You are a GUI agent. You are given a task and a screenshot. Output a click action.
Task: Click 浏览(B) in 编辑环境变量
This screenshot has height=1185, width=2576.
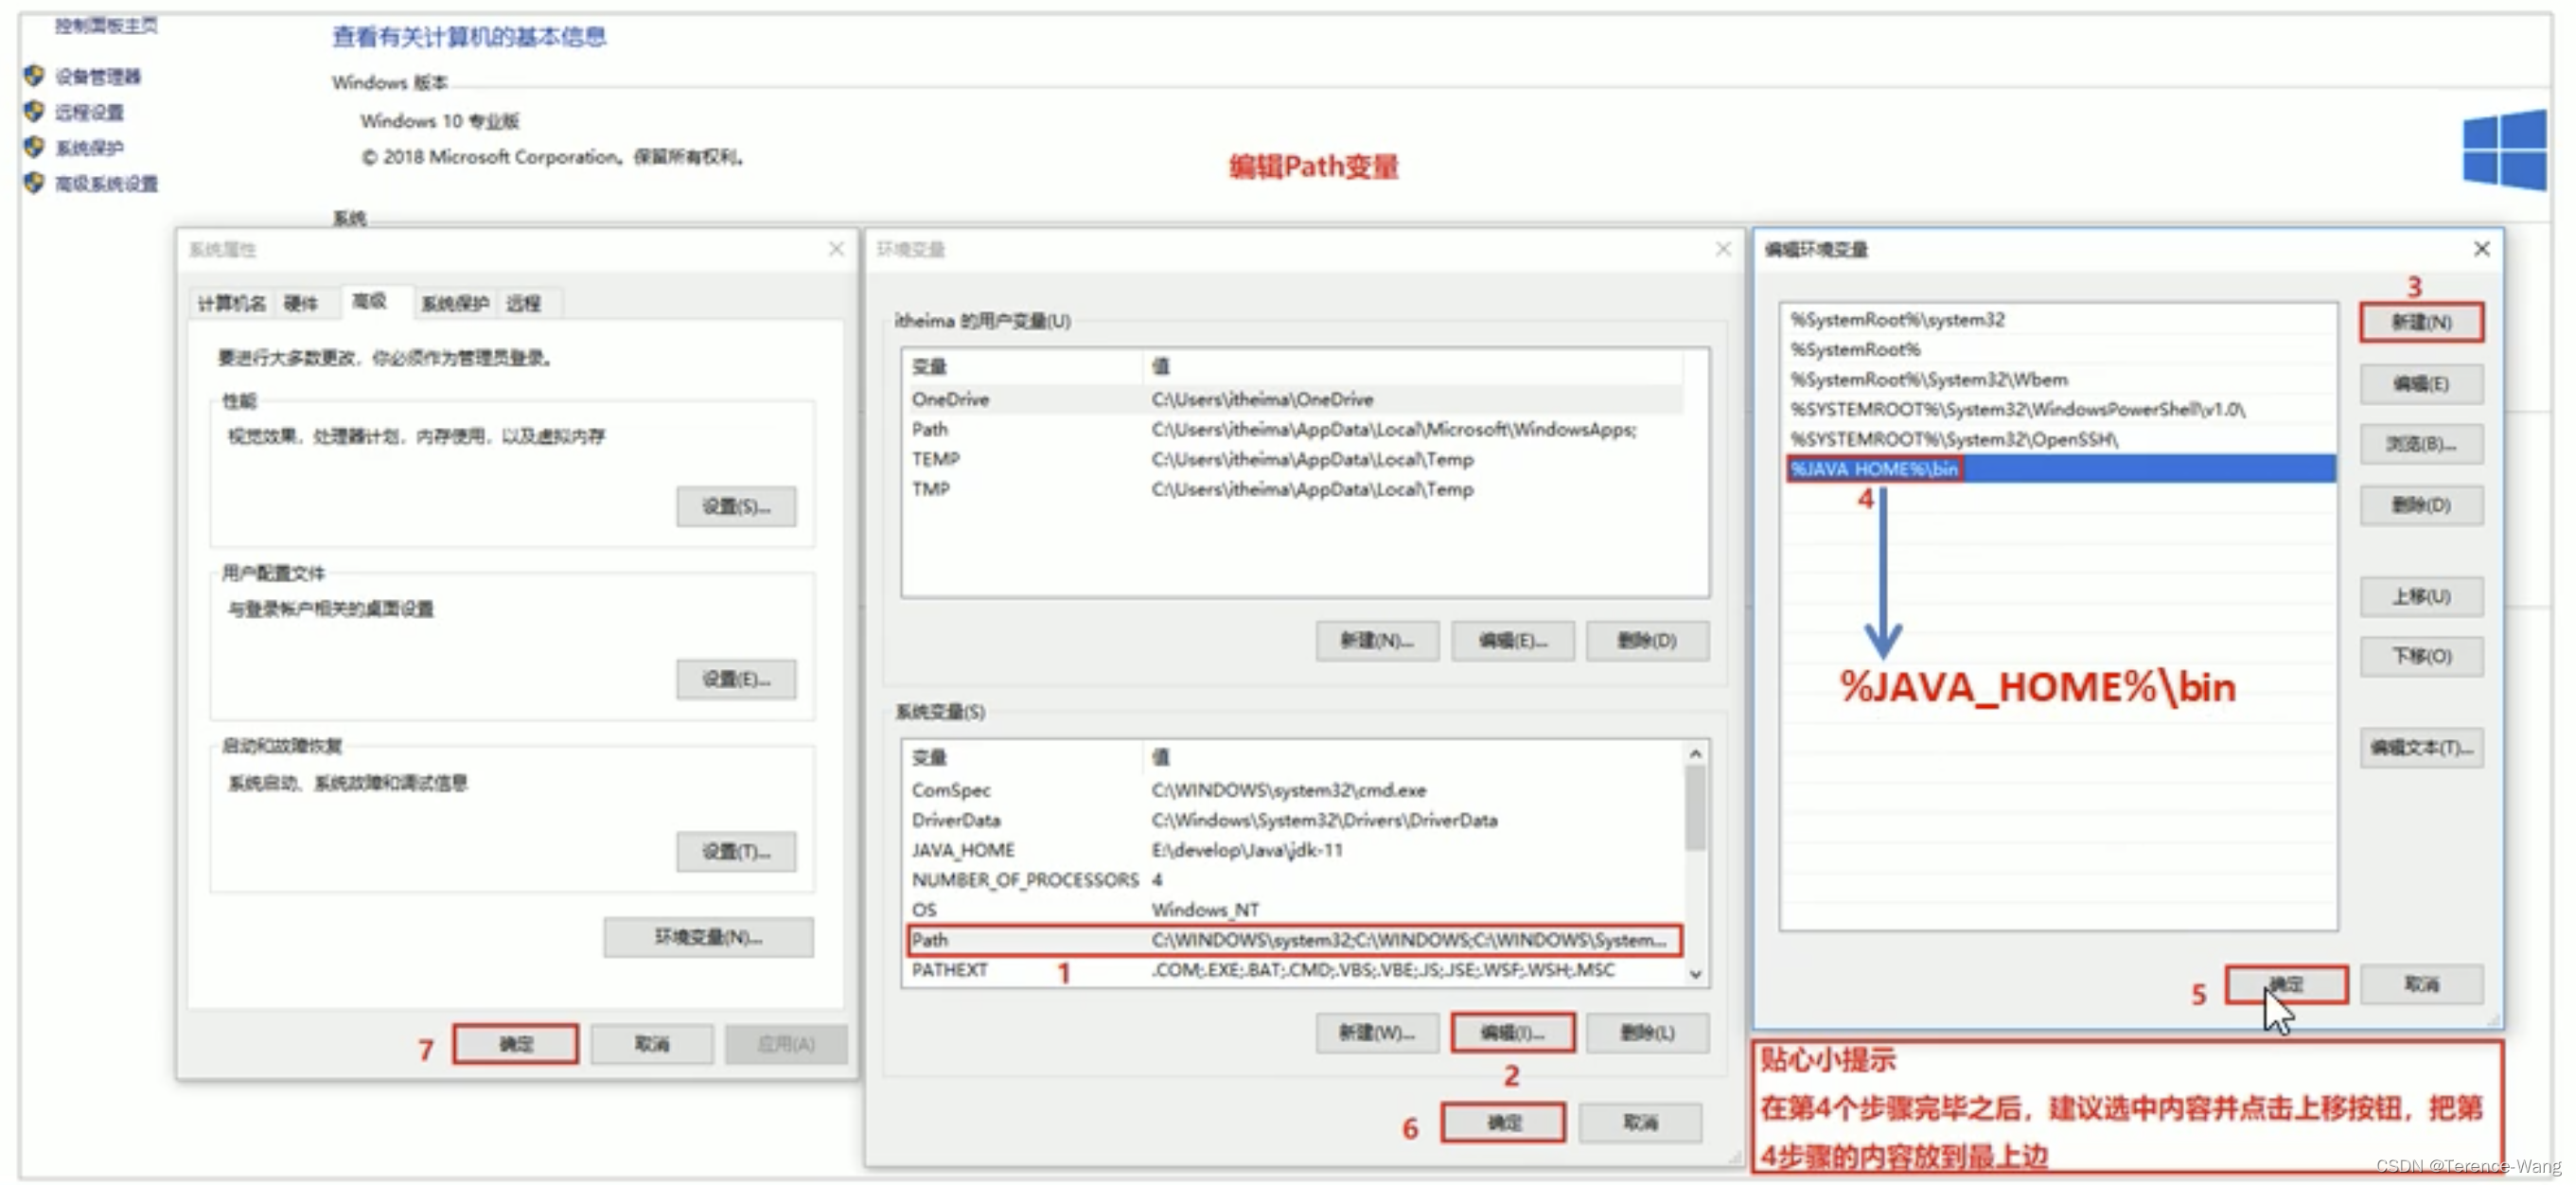(x=2421, y=444)
